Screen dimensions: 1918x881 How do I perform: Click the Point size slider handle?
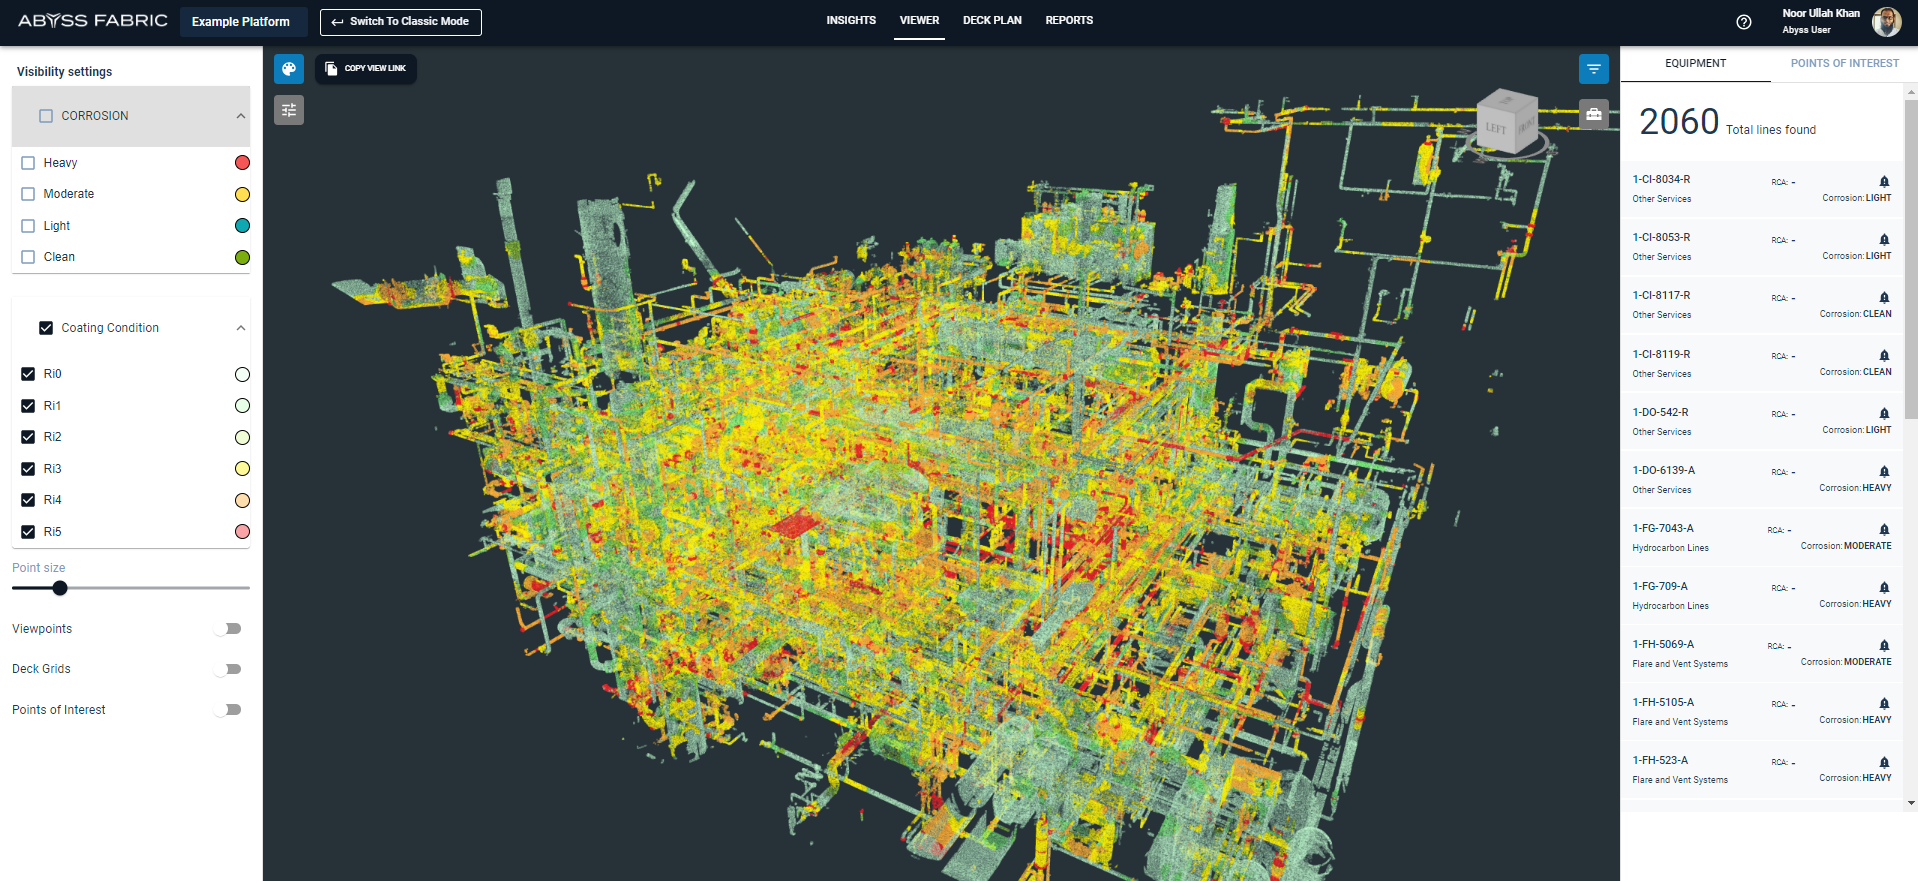coord(60,588)
